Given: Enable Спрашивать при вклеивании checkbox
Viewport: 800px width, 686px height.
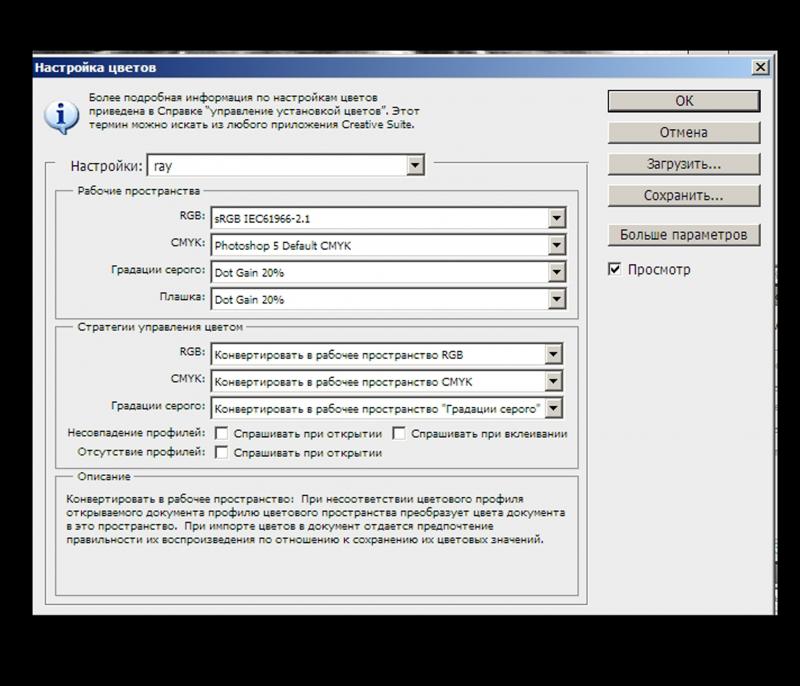Looking at the screenshot, I should (x=399, y=434).
